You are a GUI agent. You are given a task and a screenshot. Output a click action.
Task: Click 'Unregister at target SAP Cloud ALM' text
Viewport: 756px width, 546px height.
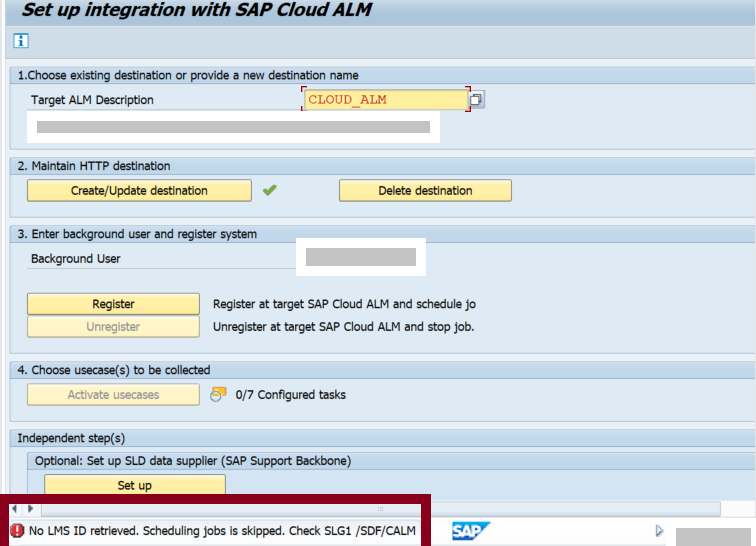tap(344, 327)
